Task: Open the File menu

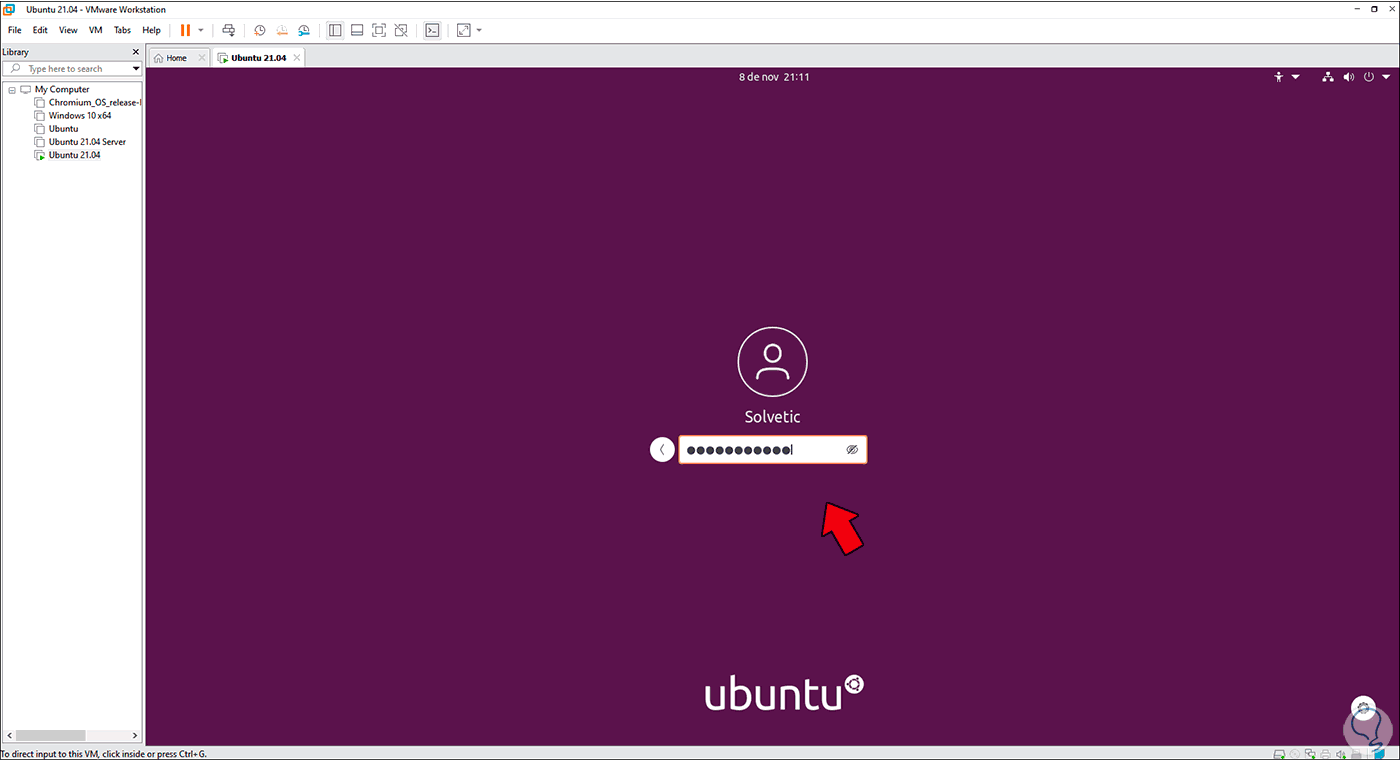Action: pyautogui.click(x=15, y=30)
